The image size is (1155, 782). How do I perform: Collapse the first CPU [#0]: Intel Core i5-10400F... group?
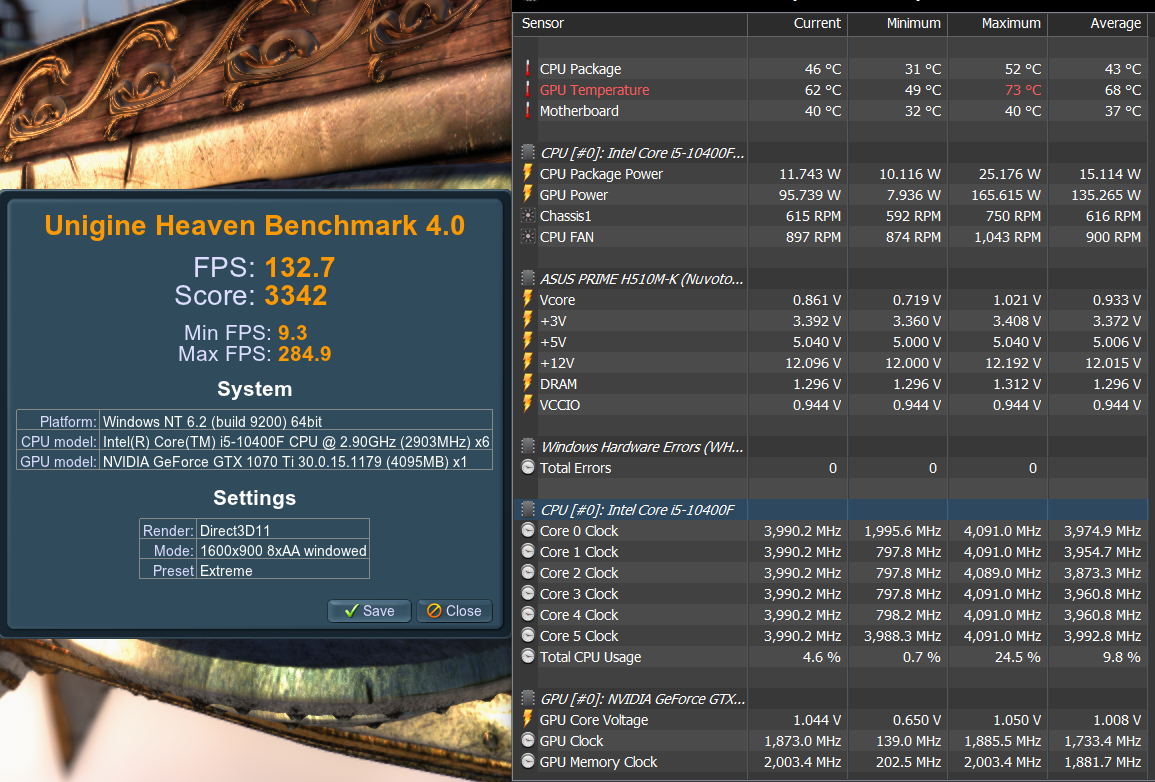(x=527, y=152)
